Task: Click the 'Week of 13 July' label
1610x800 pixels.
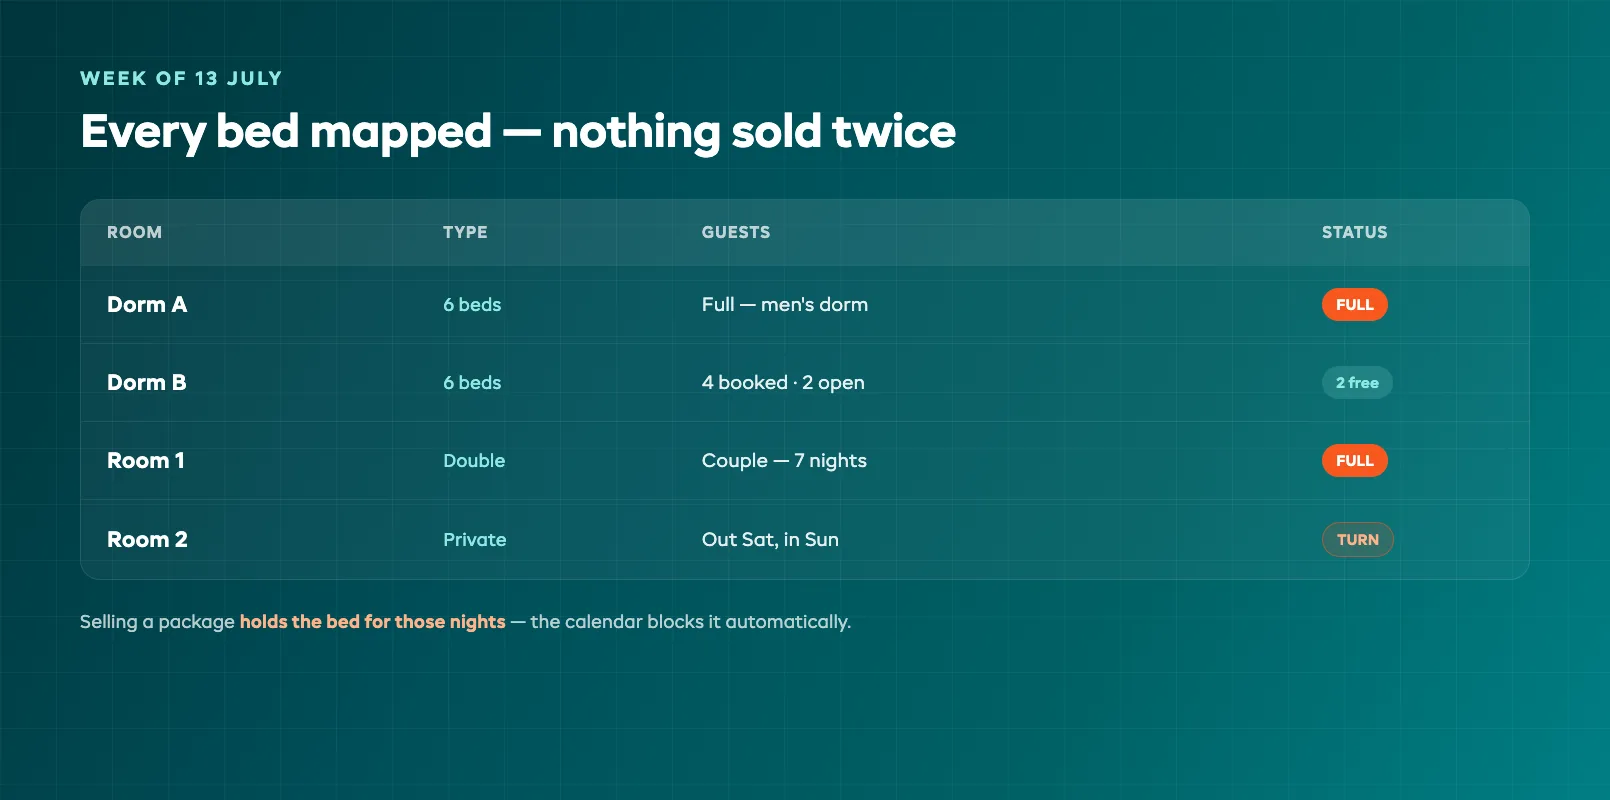Action: pos(181,78)
